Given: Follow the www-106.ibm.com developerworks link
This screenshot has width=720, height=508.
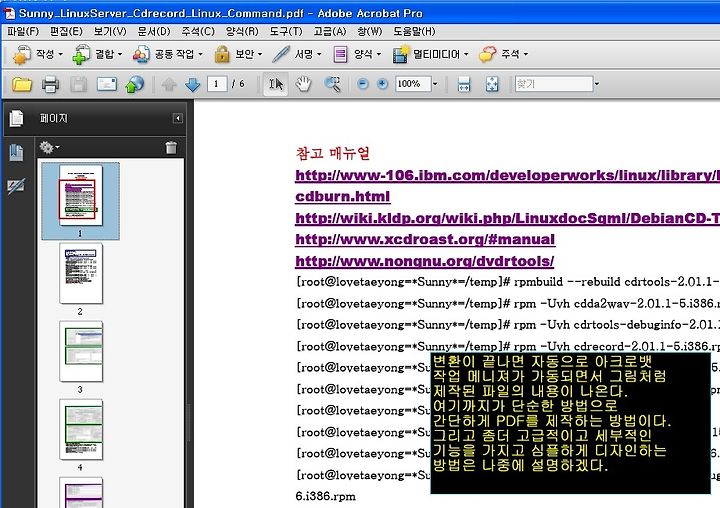Looking at the screenshot, I should click(507, 175).
